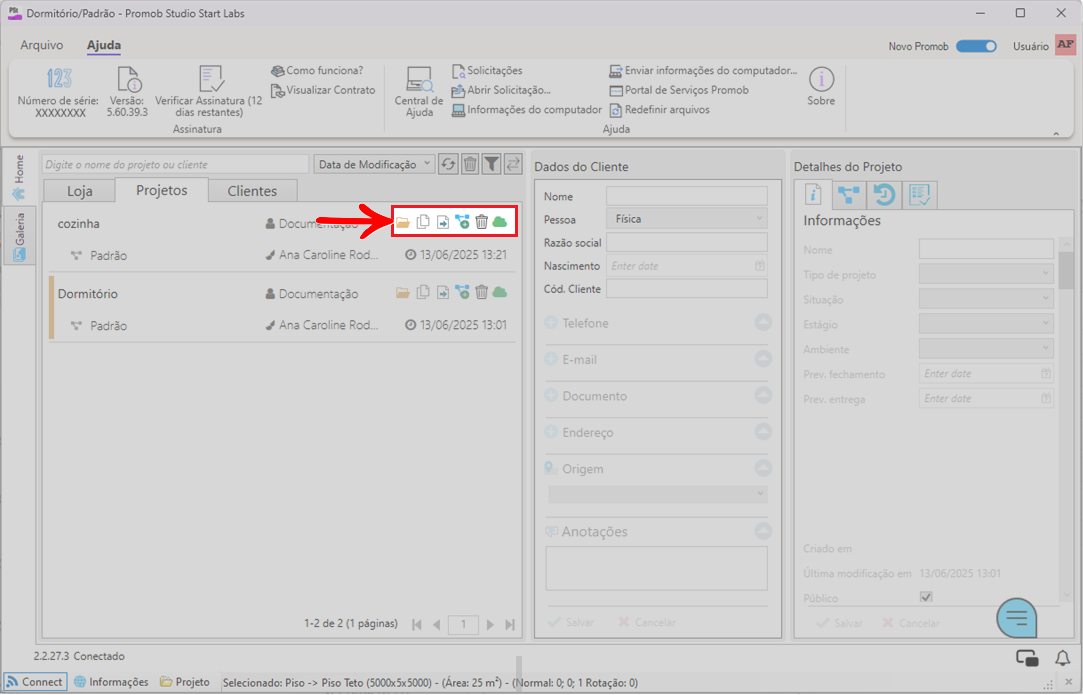
Task: Open the Tipo de projeto dropdown
Action: 986,274
